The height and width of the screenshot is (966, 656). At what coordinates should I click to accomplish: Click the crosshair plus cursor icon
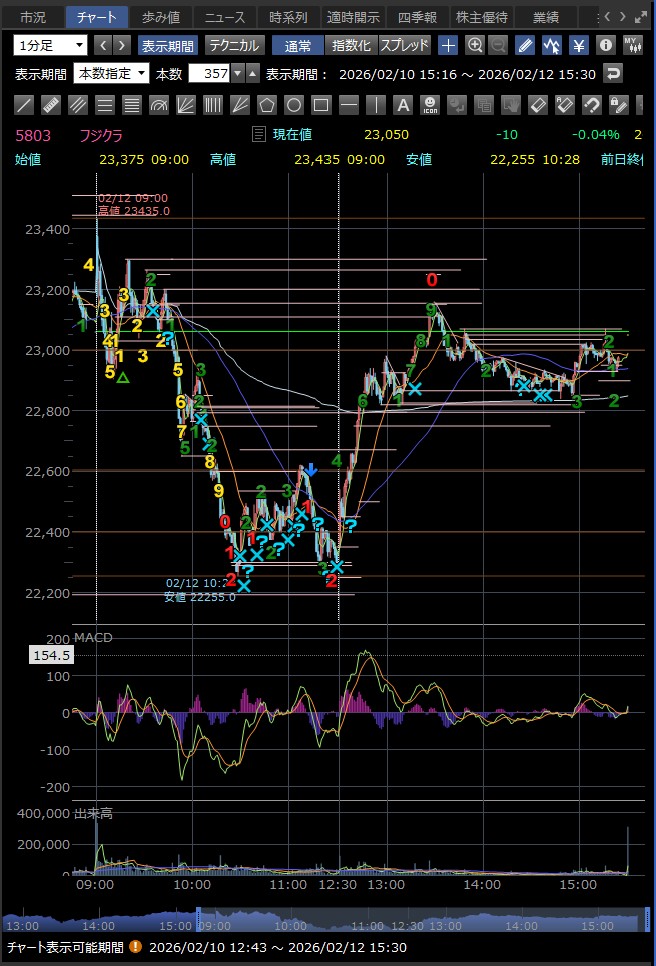click(449, 45)
